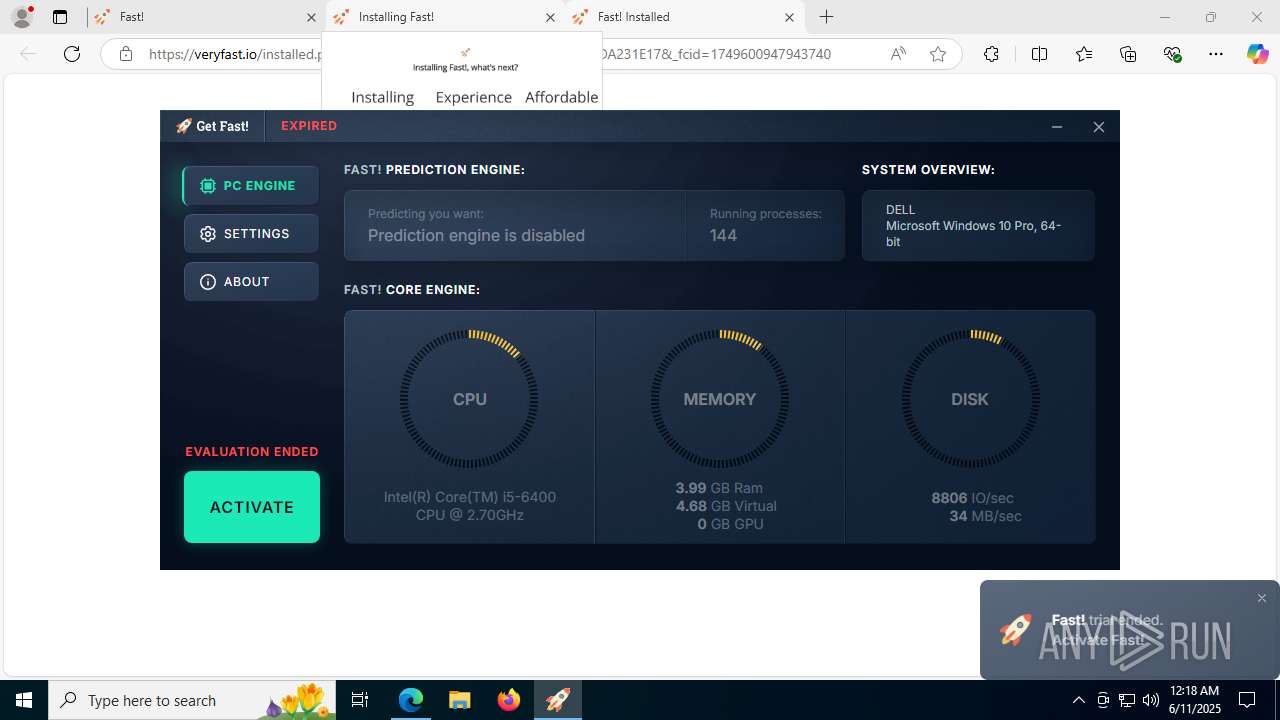Click the site info lock icon
Viewport: 1280px width, 720px height.
click(126, 54)
